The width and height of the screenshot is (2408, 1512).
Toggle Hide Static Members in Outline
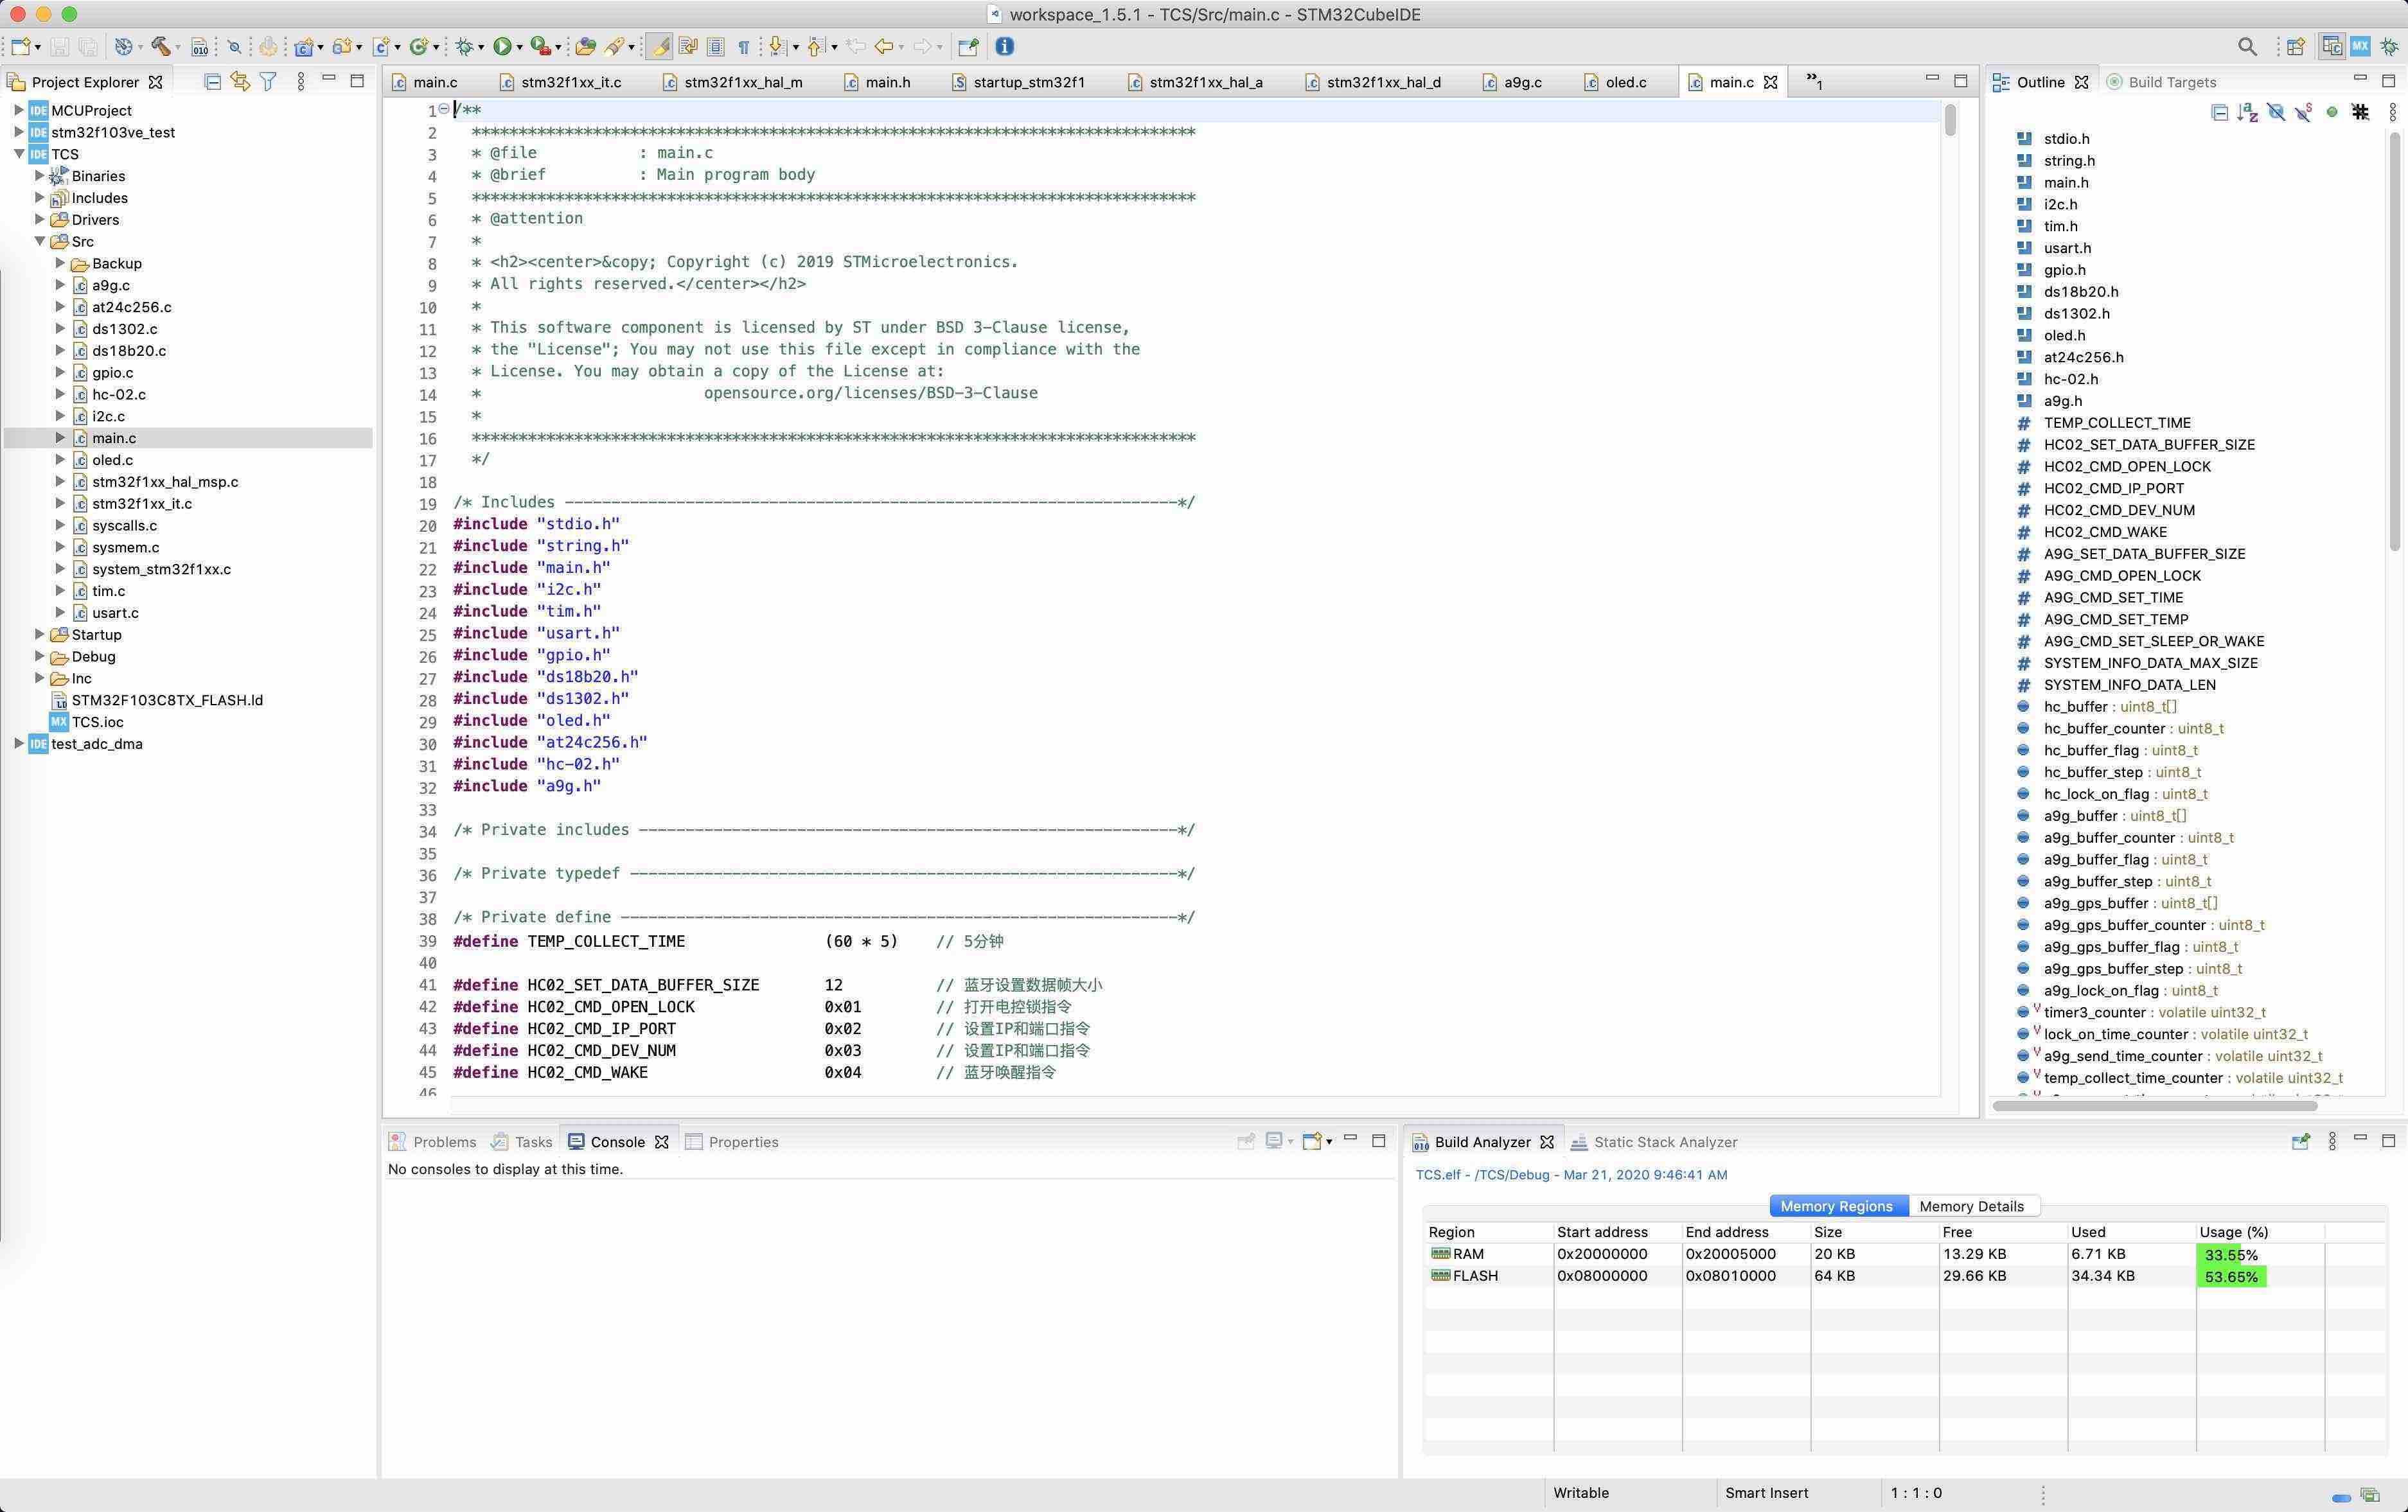2304,113
